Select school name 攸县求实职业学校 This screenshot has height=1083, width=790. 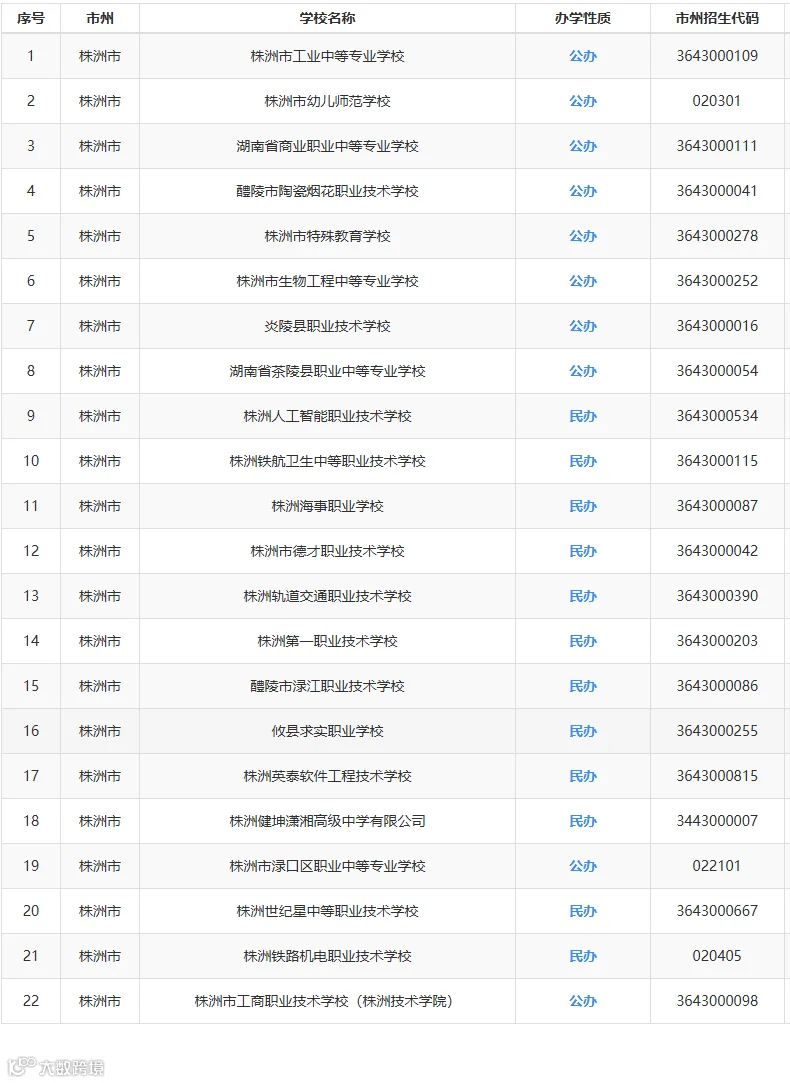(327, 731)
